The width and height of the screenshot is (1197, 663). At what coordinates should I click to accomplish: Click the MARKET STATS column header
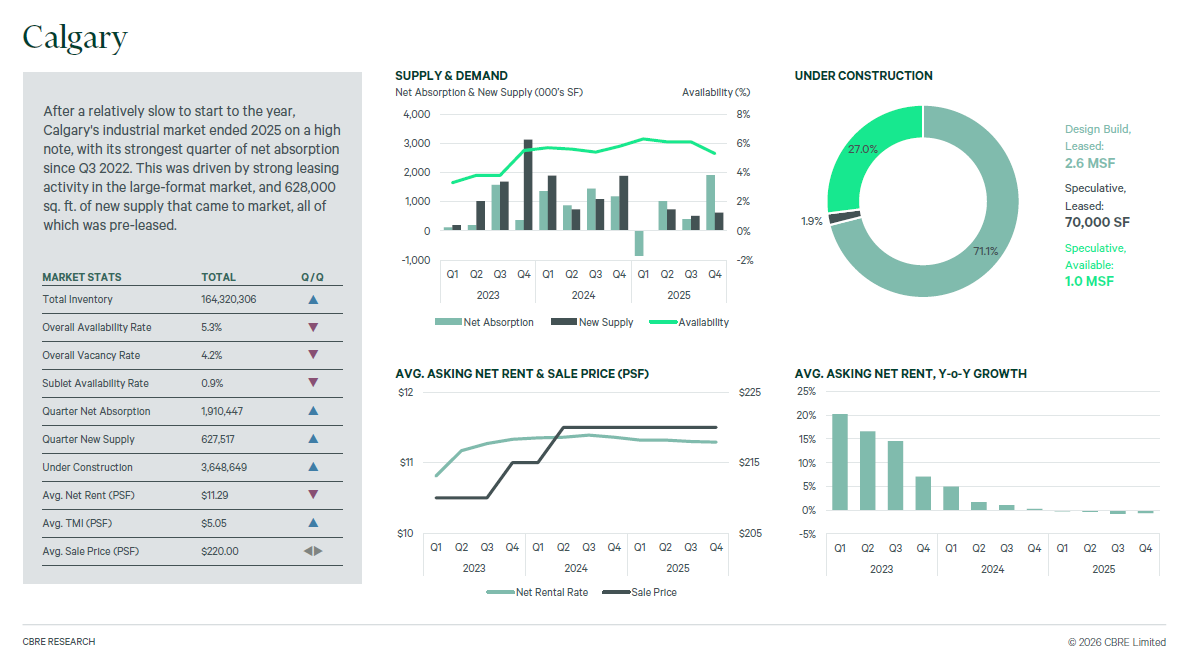(x=82, y=277)
